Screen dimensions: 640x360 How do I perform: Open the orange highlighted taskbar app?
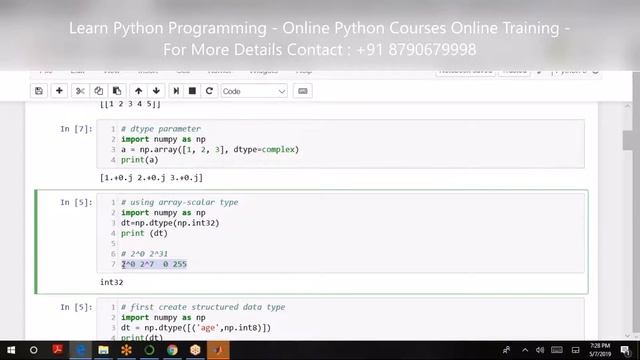(x=218, y=350)
